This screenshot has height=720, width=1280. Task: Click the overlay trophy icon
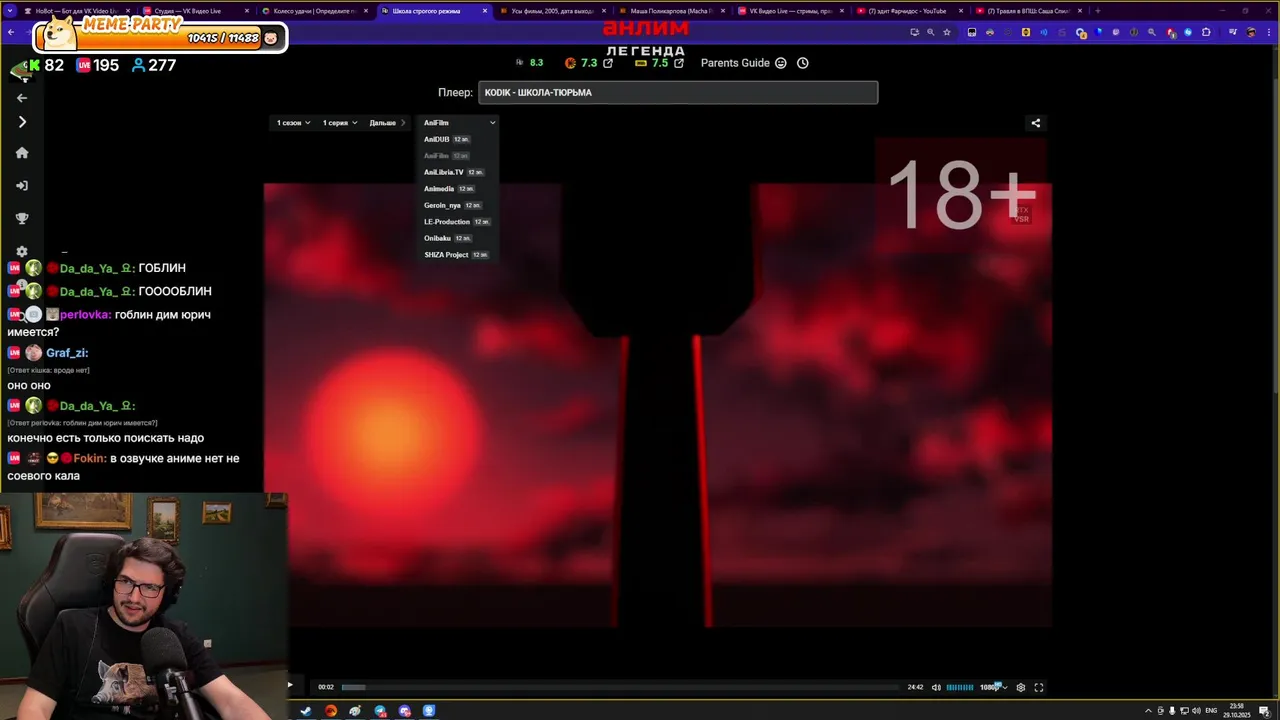(22, 218)
